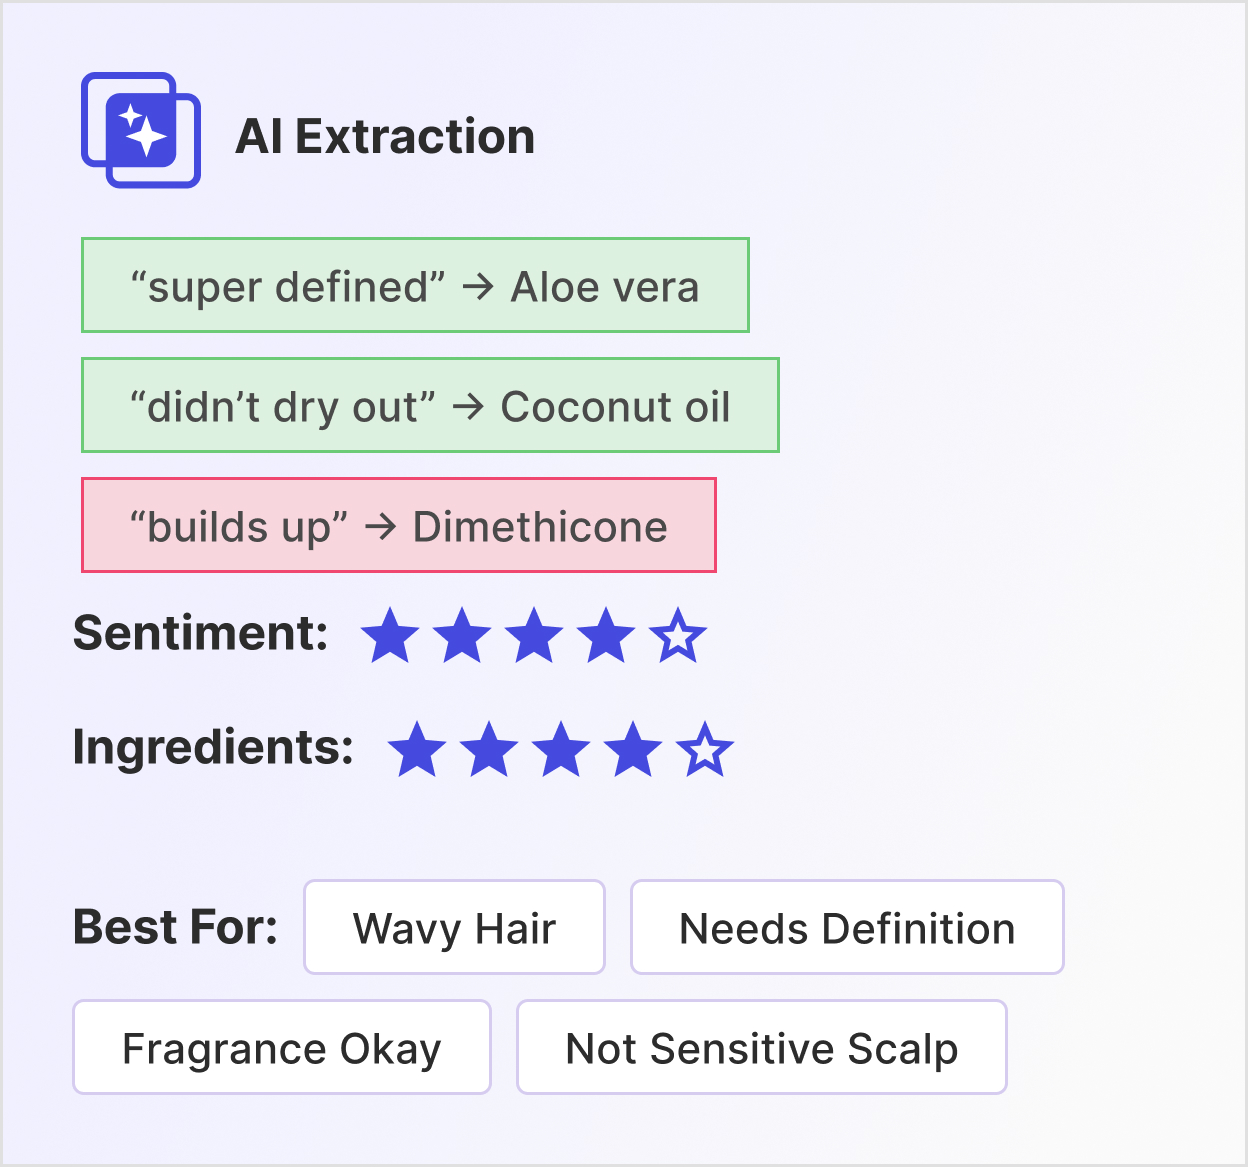Screen dimensions: 1248x1167
Task: Click the empty fifth Ingredients star
Action: pos(705,749)
